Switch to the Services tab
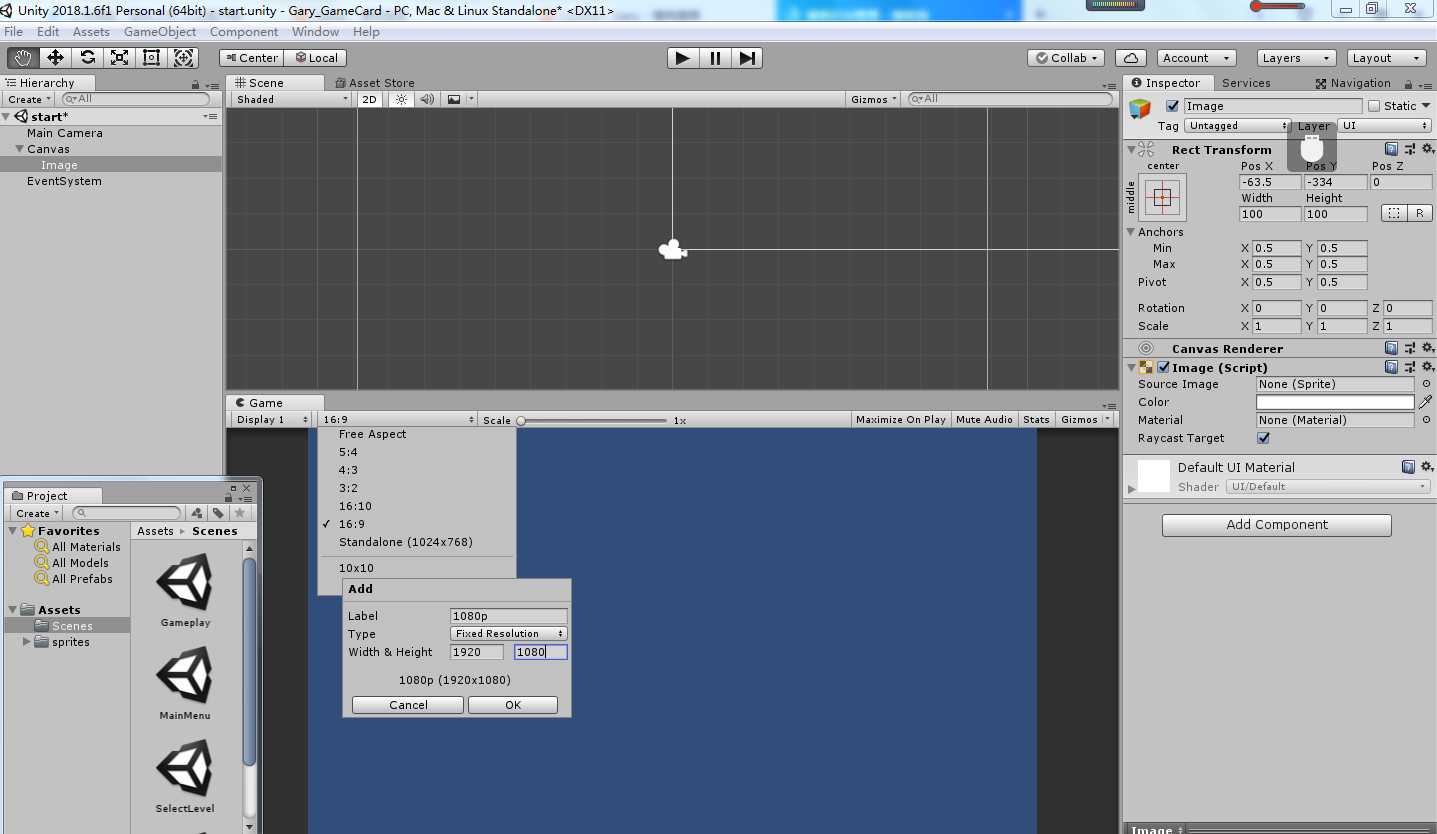 (1246, 83)
